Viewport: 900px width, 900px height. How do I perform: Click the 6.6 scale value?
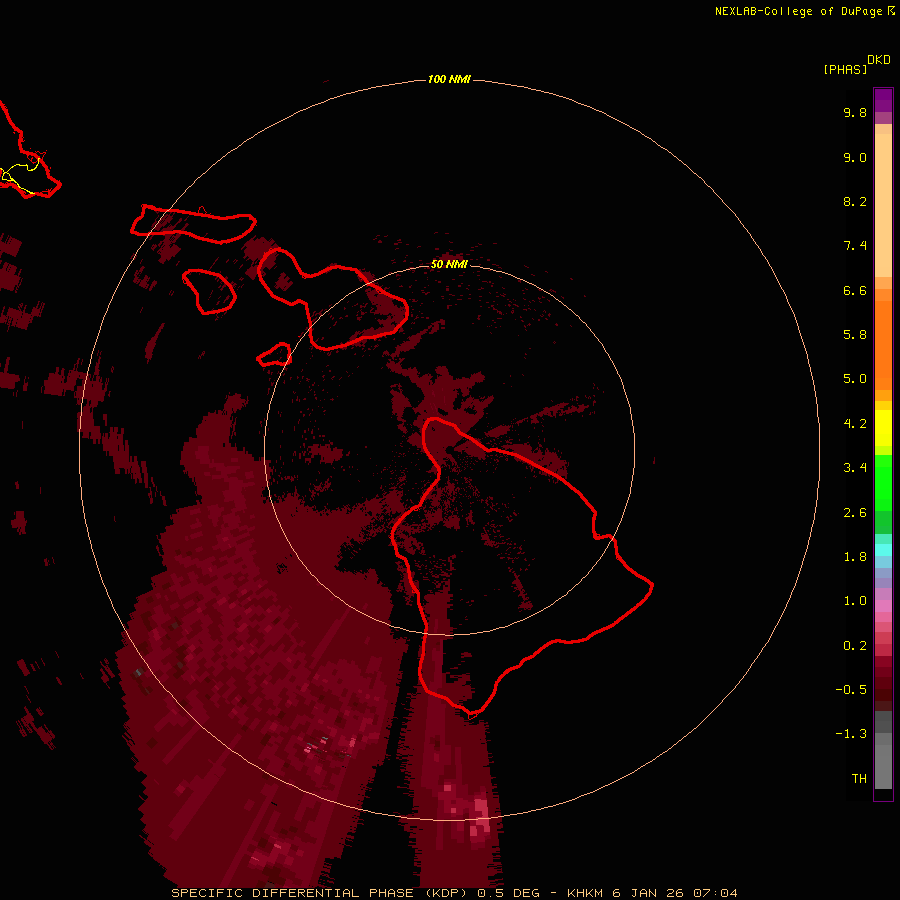coord(855,290)
